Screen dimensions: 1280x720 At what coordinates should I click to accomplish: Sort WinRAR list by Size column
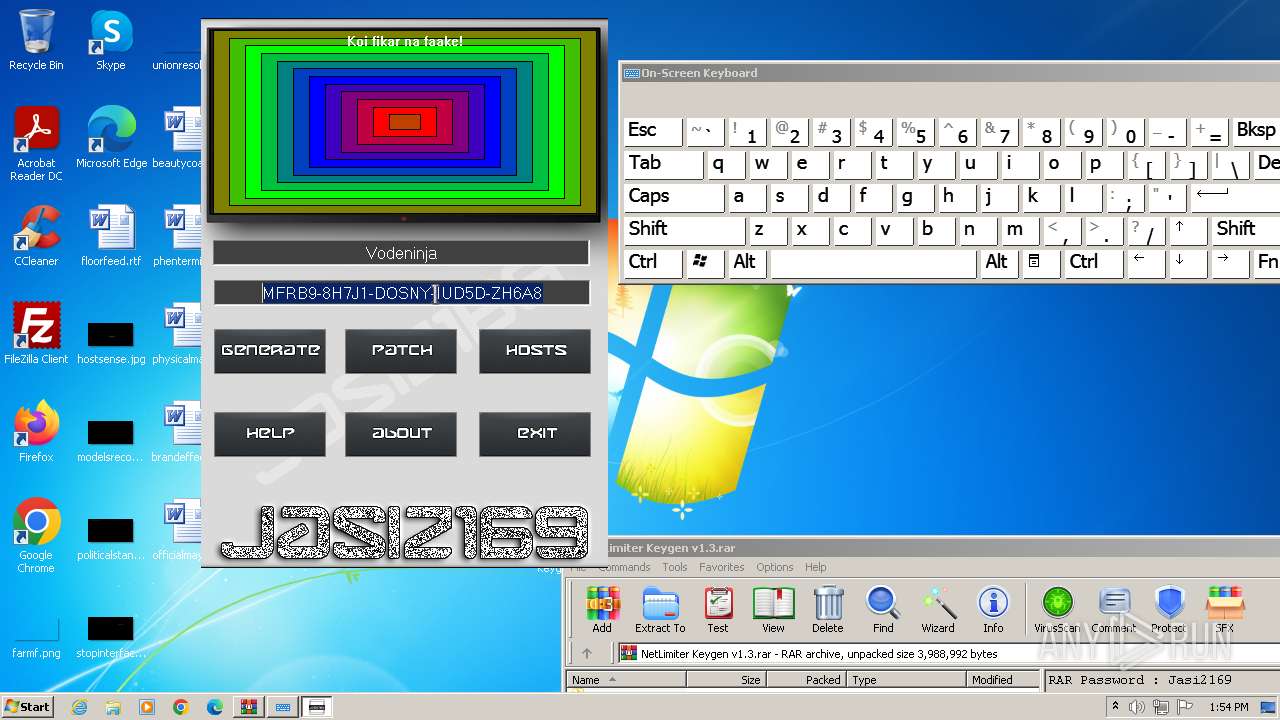725,680
